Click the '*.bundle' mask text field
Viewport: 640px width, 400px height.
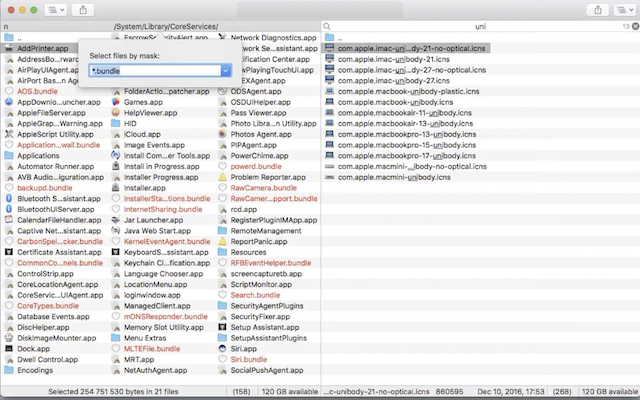[x=150, y=71]
